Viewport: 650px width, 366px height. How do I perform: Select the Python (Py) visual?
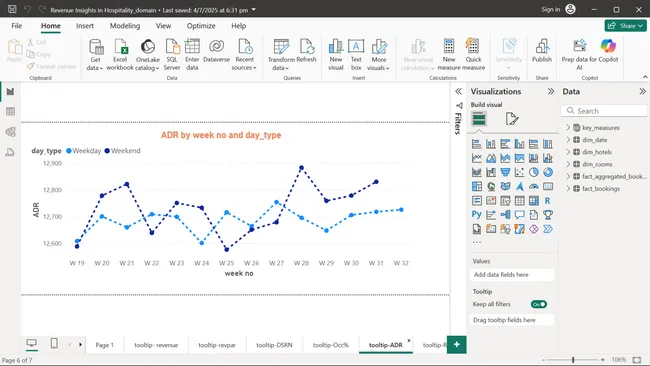click(477, 215)
